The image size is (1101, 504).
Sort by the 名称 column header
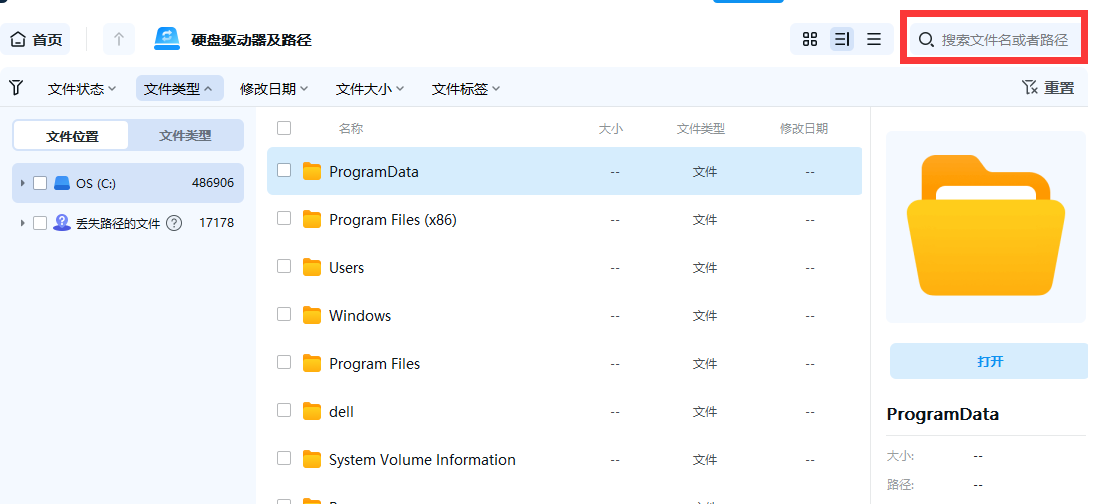pyautogui.click(x=351, y=128)
